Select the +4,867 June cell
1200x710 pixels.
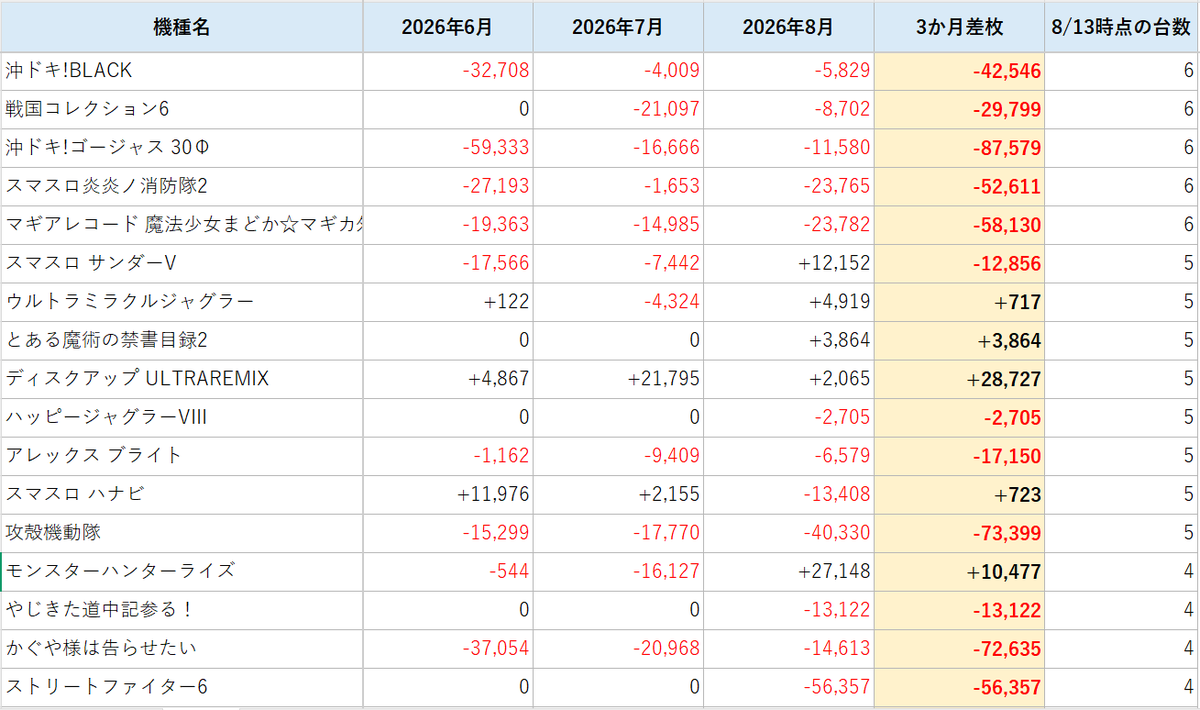point(448,379)
